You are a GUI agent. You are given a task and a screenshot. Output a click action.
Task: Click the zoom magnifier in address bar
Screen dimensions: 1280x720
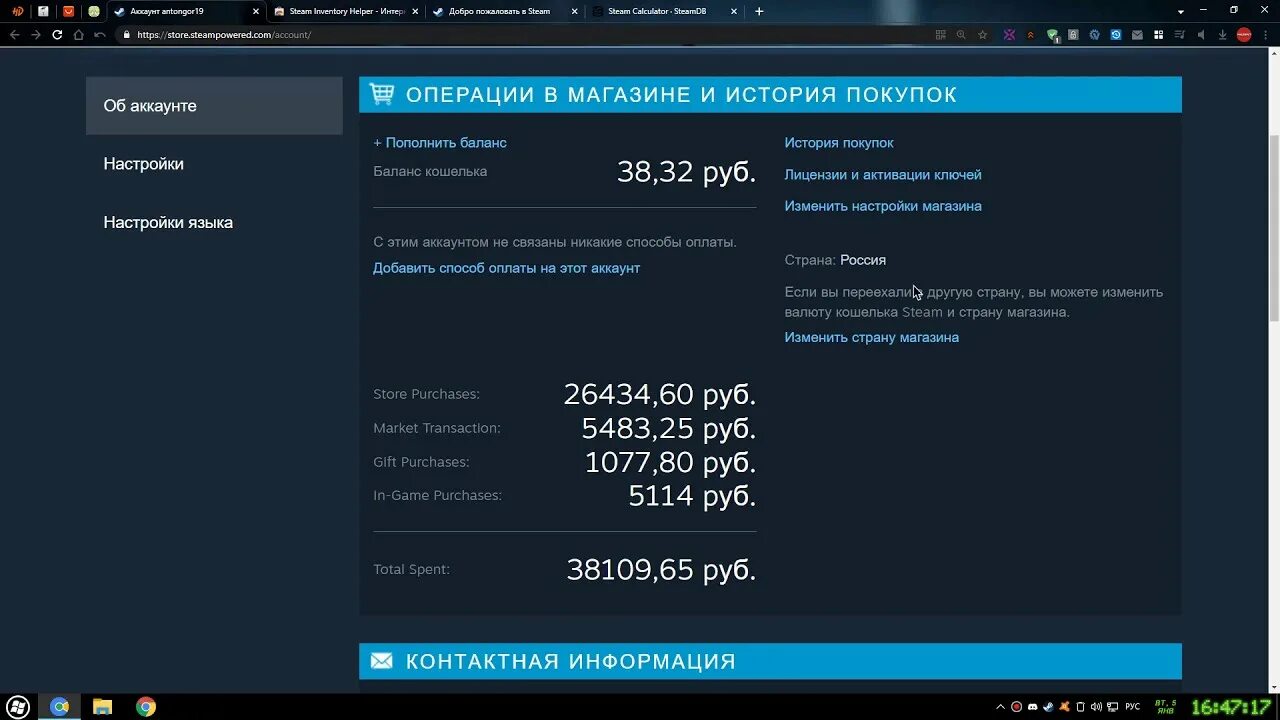click(x=961, y=34)
